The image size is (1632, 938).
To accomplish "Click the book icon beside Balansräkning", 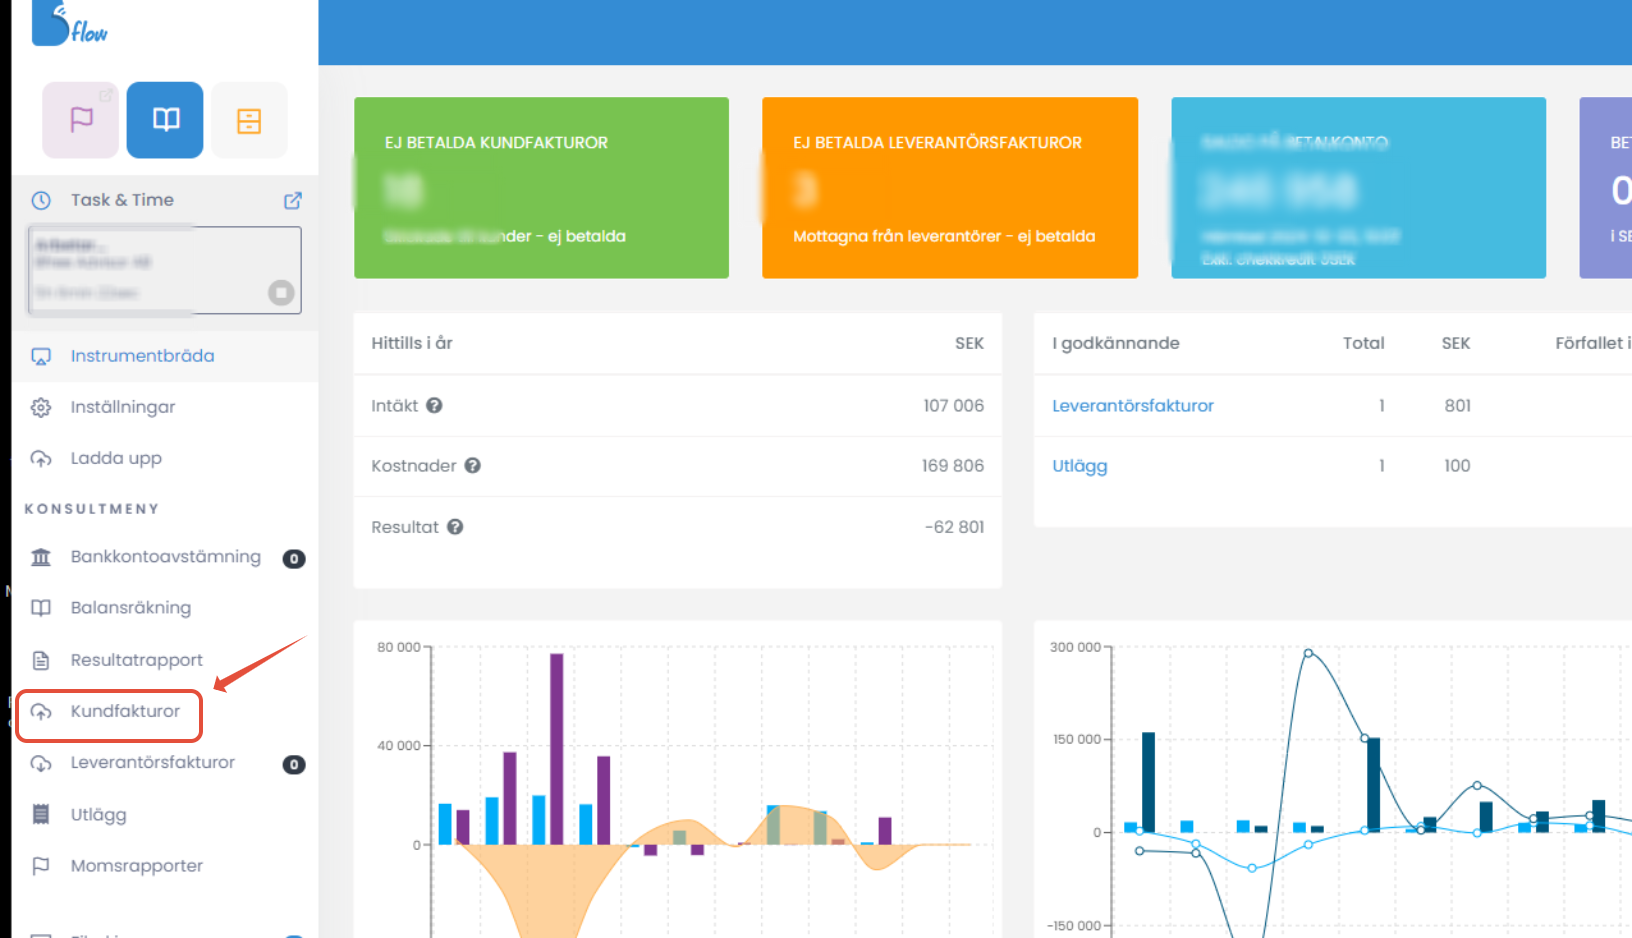I will [x=41, y=608].
